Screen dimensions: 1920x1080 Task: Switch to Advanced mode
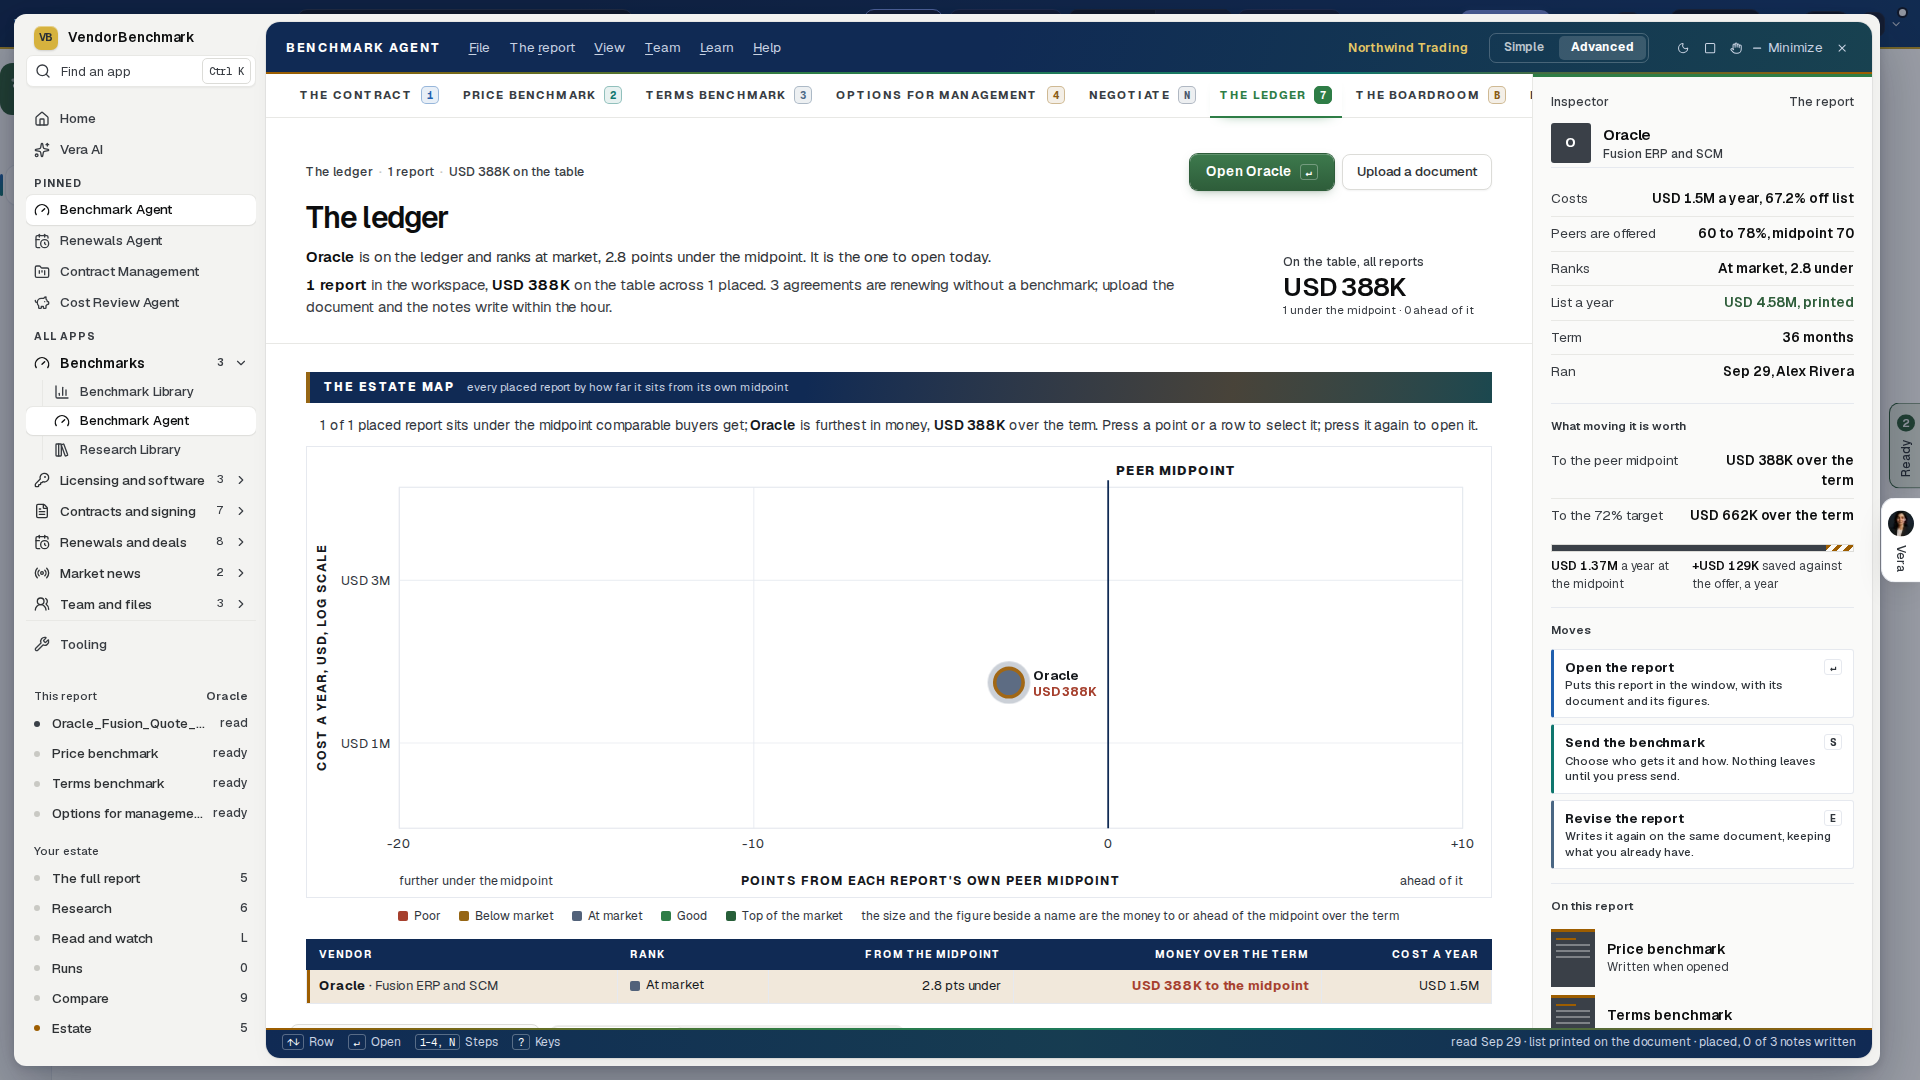tap(1602, 47)
